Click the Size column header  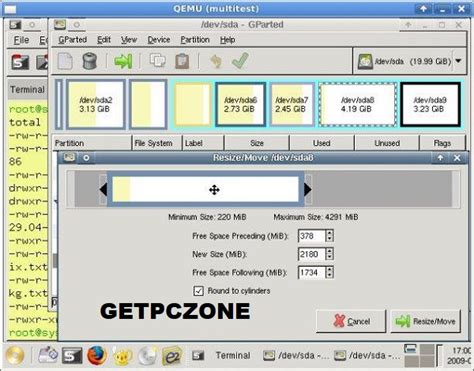coord(257,143)
